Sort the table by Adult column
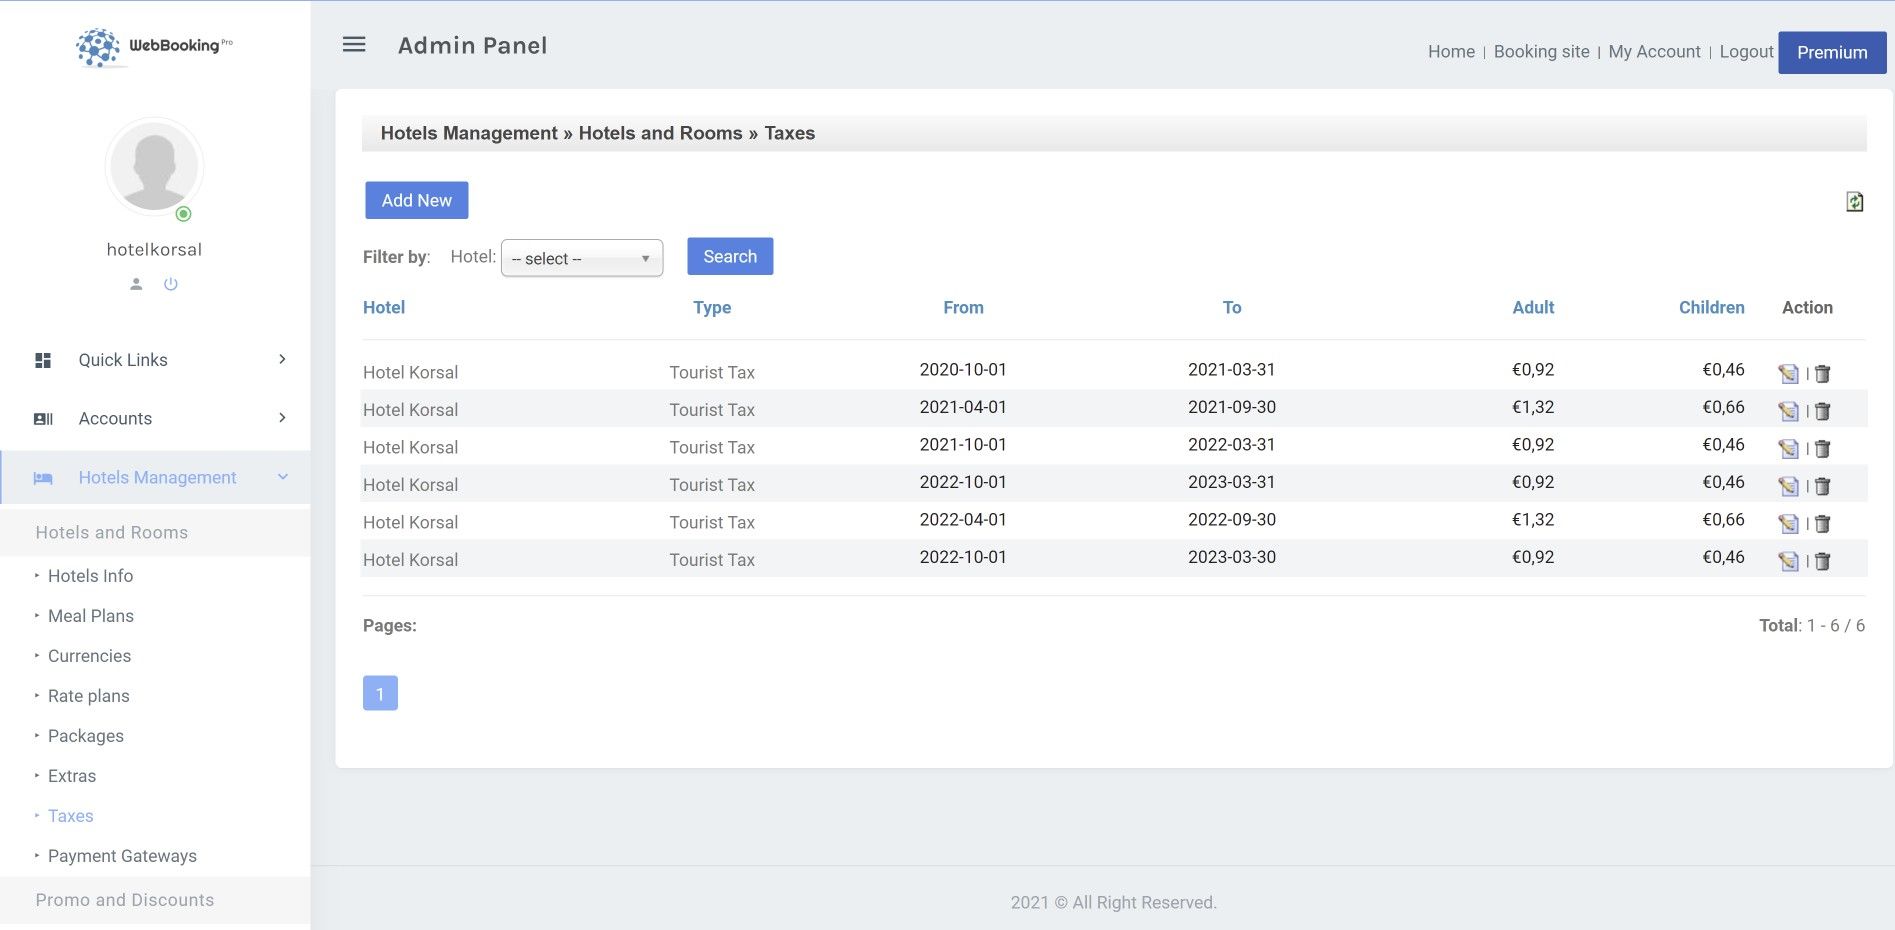 coord(1533,308)
